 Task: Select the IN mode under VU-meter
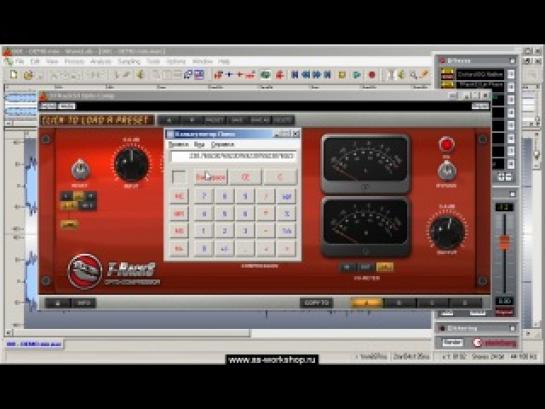point(347,267)
